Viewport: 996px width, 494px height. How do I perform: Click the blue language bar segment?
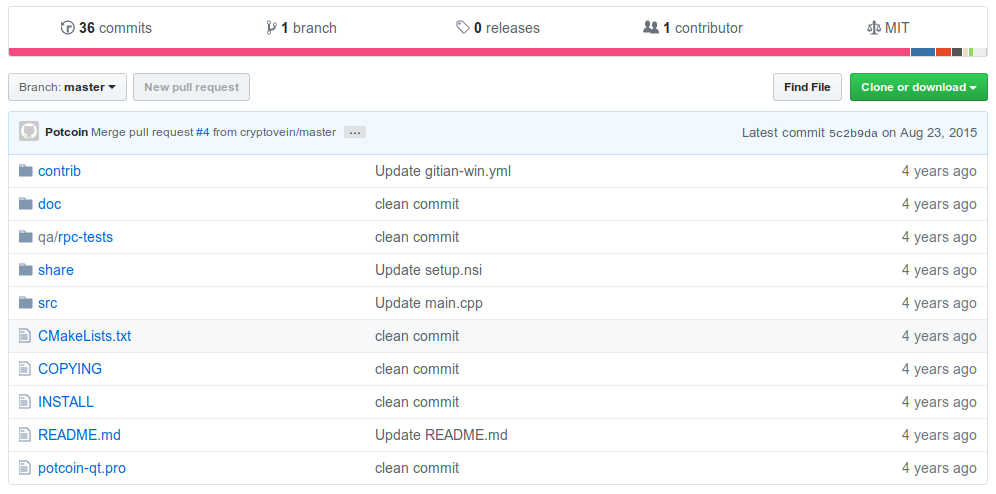[x=923, y=52]
